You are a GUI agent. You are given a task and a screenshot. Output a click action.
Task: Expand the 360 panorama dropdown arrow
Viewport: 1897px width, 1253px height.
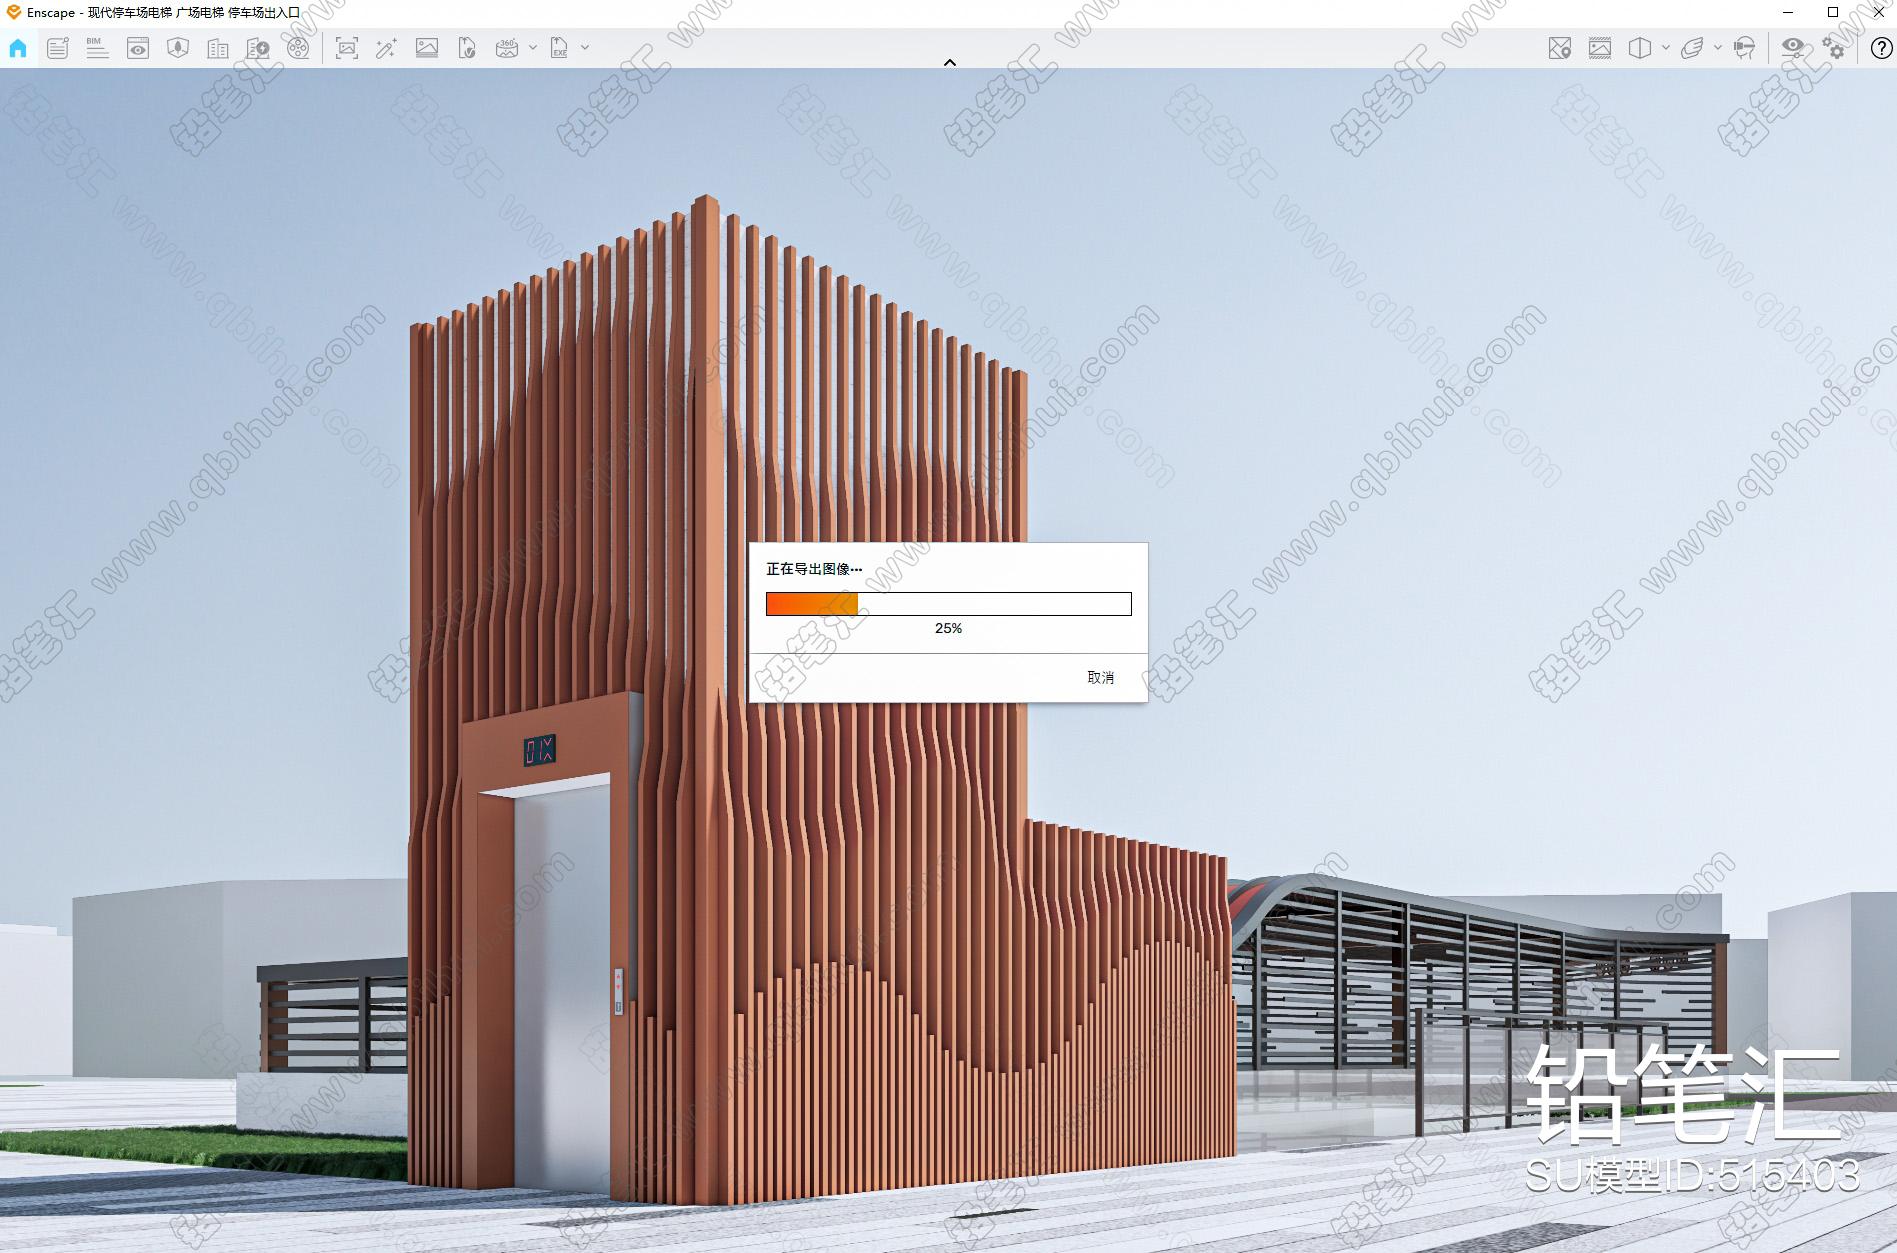tap(533, 47)
